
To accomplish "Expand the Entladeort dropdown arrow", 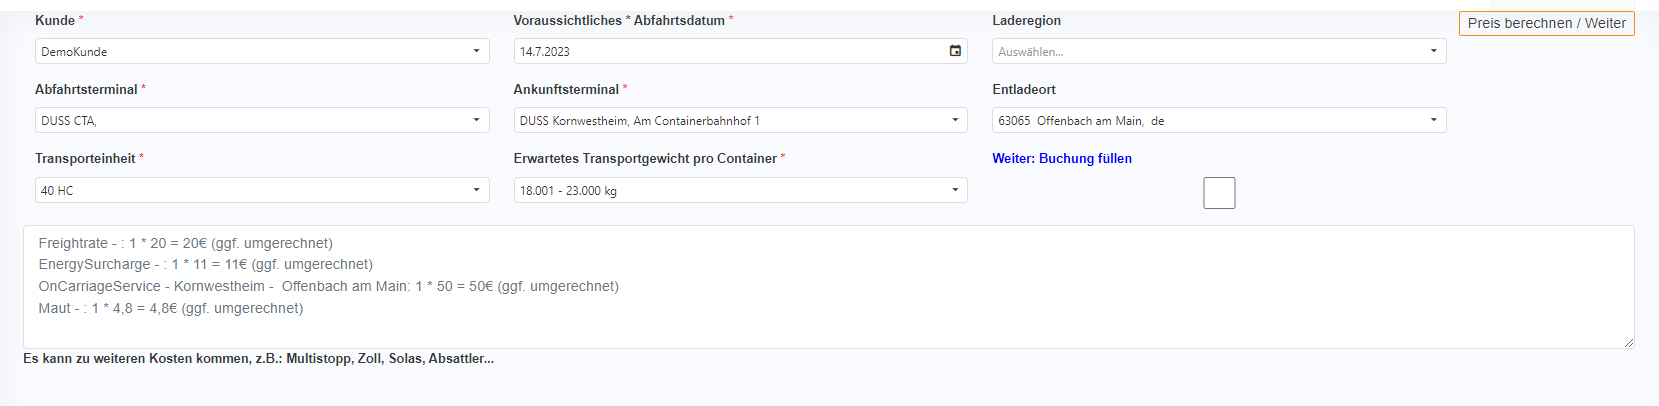I will point(1433,120).
